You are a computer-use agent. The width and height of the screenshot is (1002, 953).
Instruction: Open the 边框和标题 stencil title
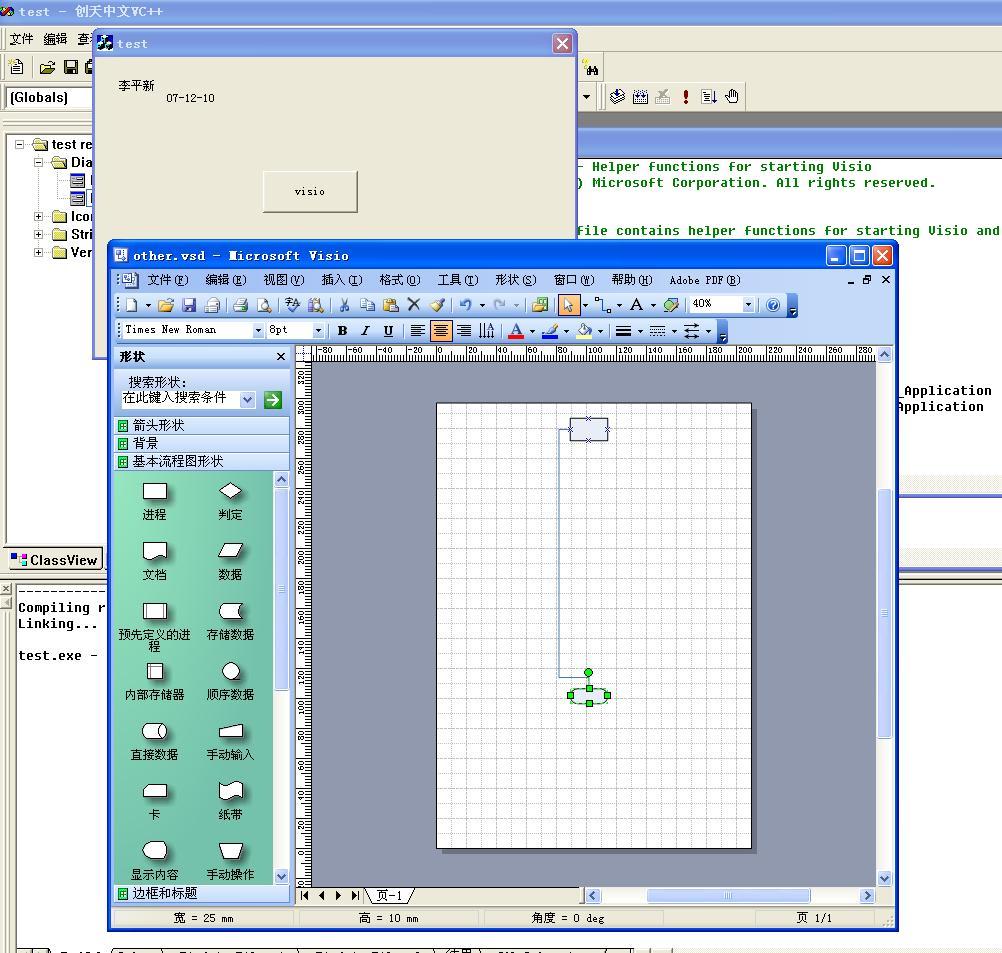click(x=202, y=894)
